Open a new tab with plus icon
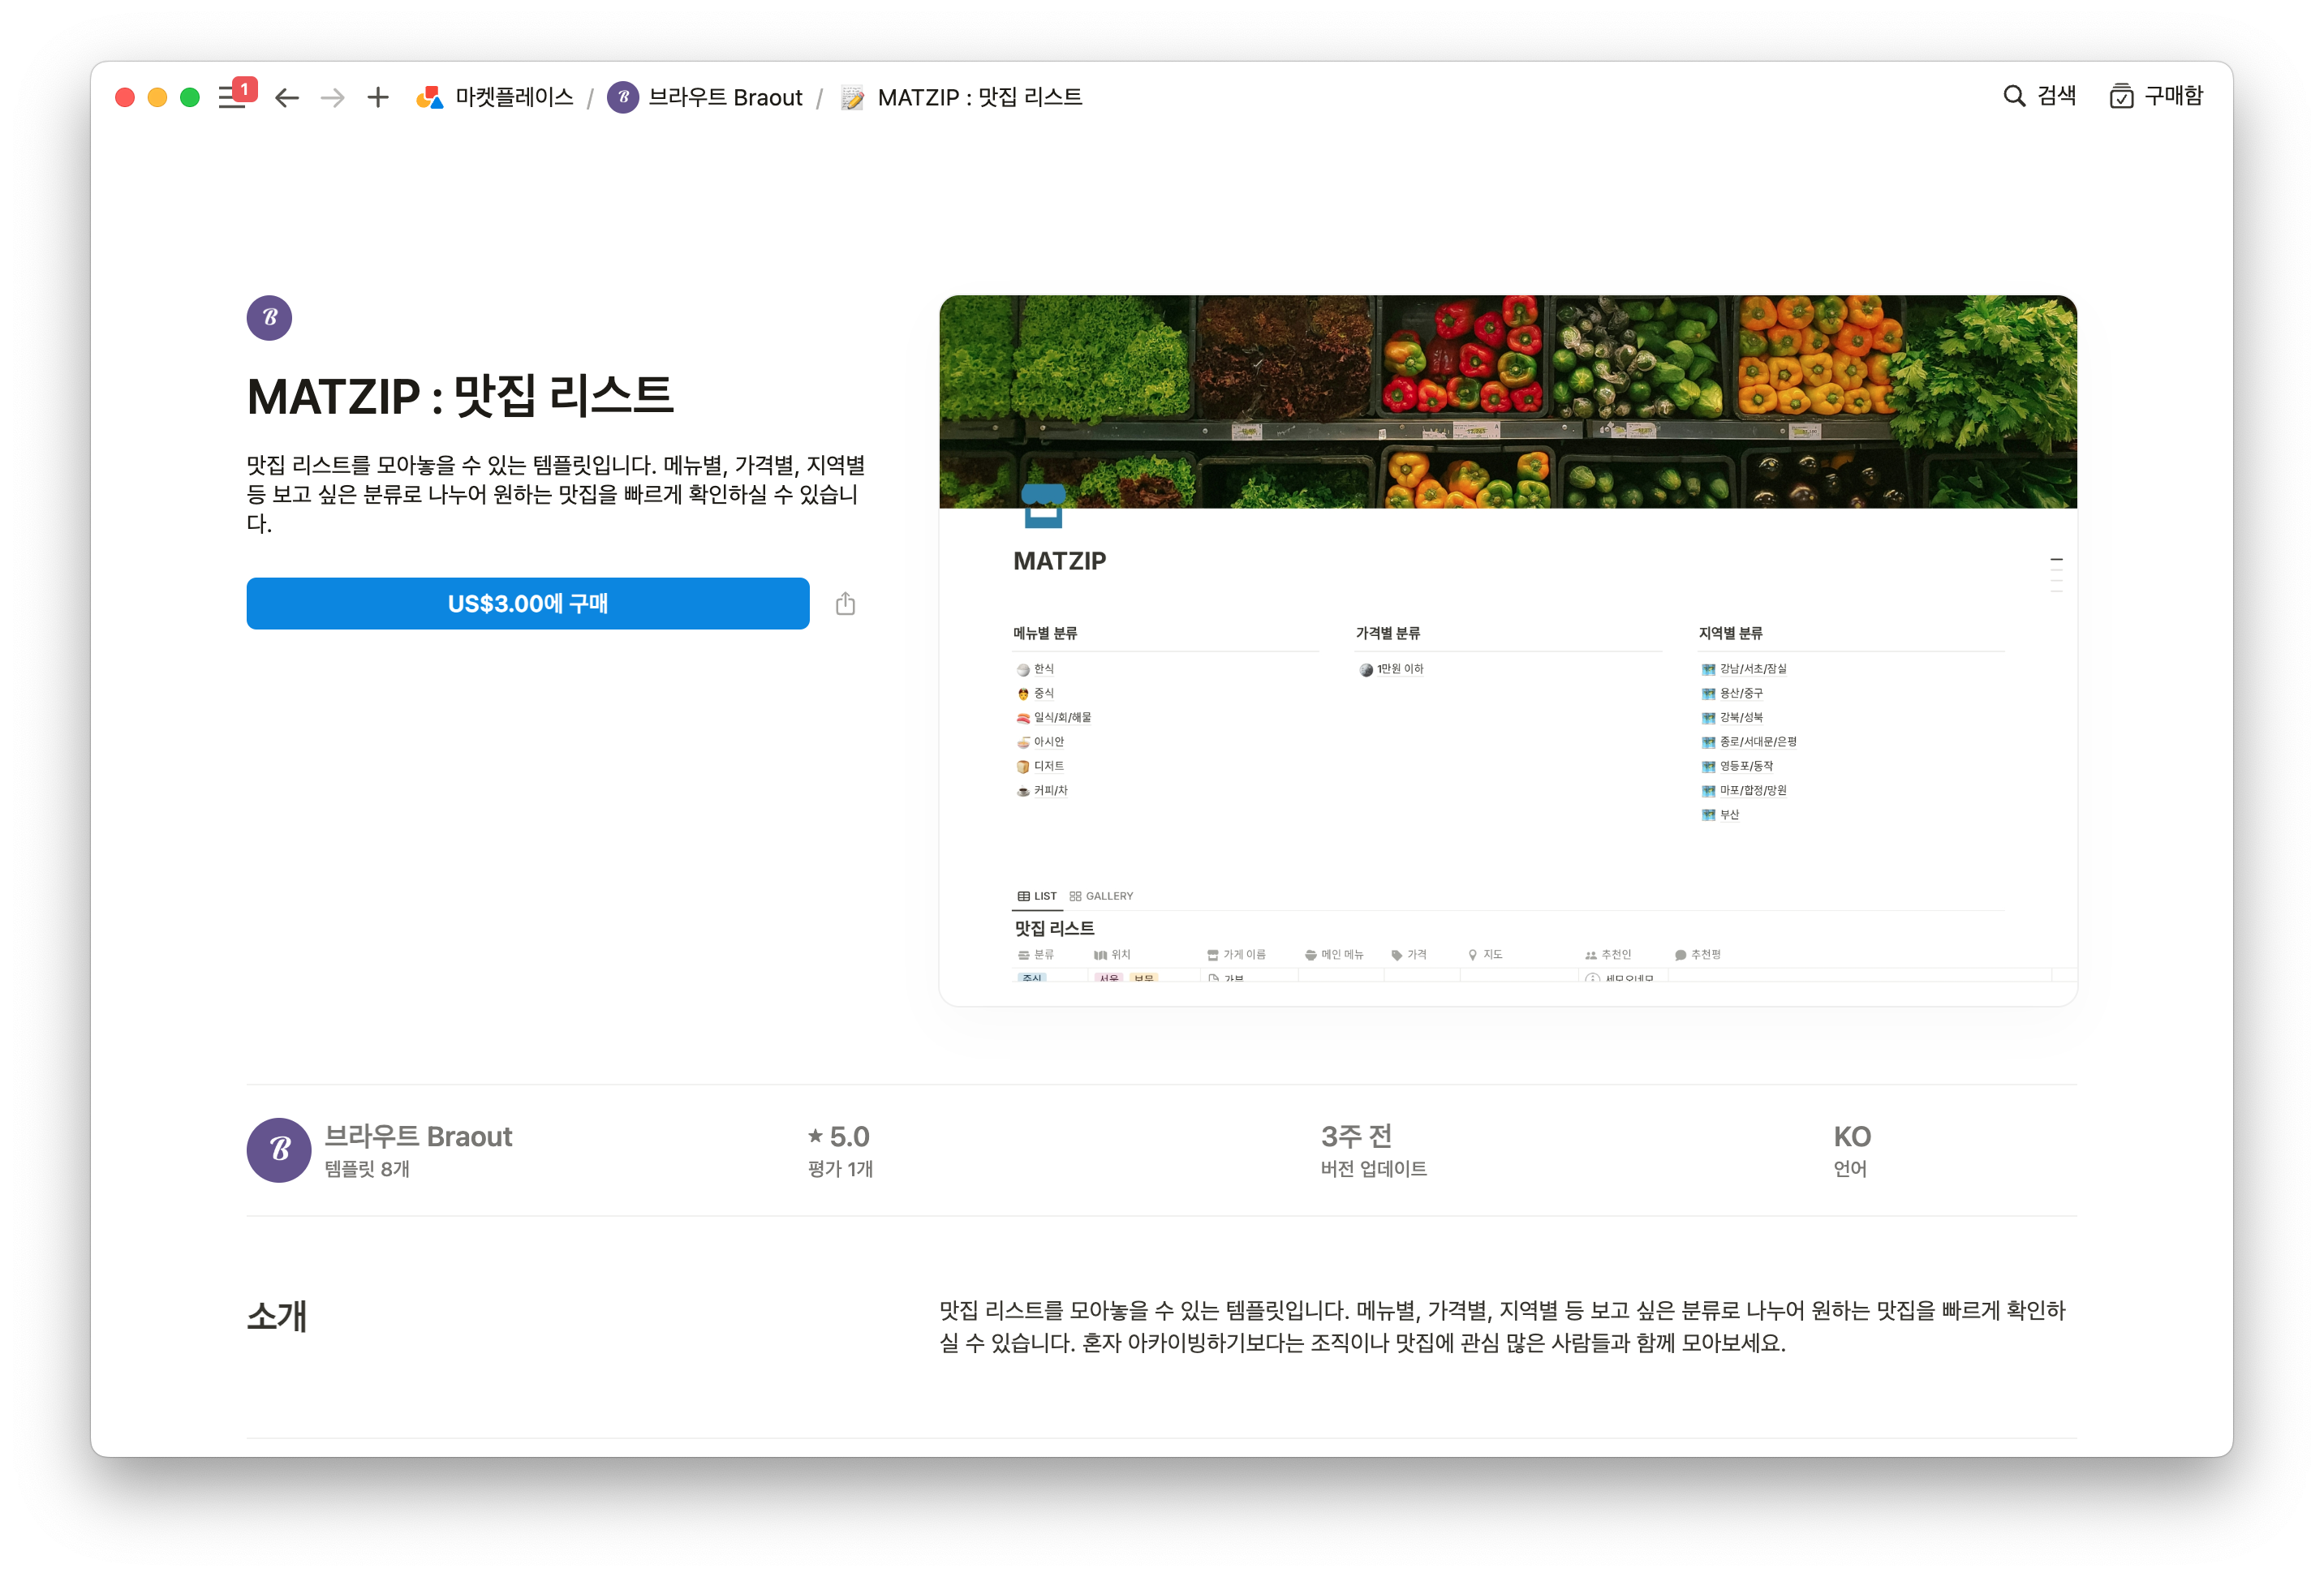 pyautogui.click(x=378, y=97)
